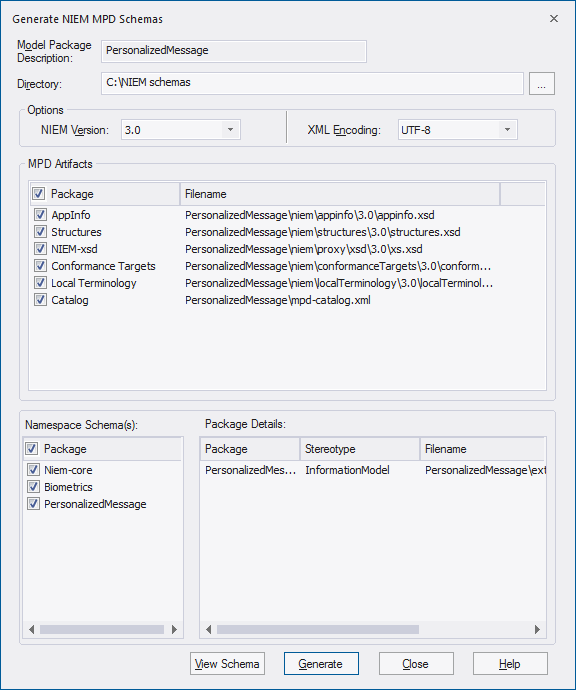Uncheck the AppInfo artifact checkbox

[40, 215]
